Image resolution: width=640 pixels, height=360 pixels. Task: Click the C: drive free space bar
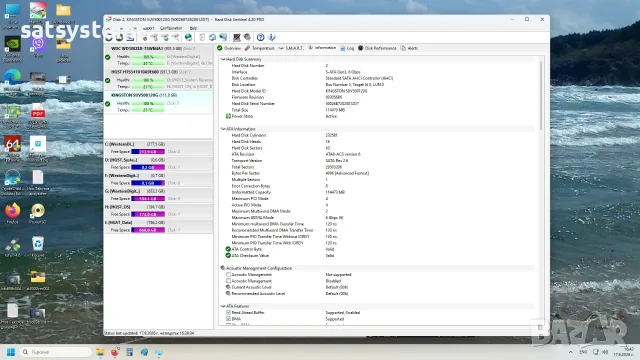click(x=148, y=152)
